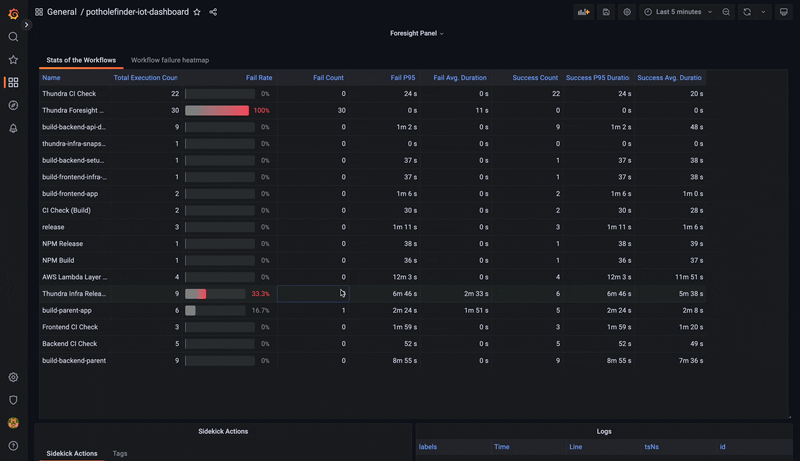This screenshot has width=800, height=461.
Task: Open starred dashboards in sidebar
Action: pos(13,60)
